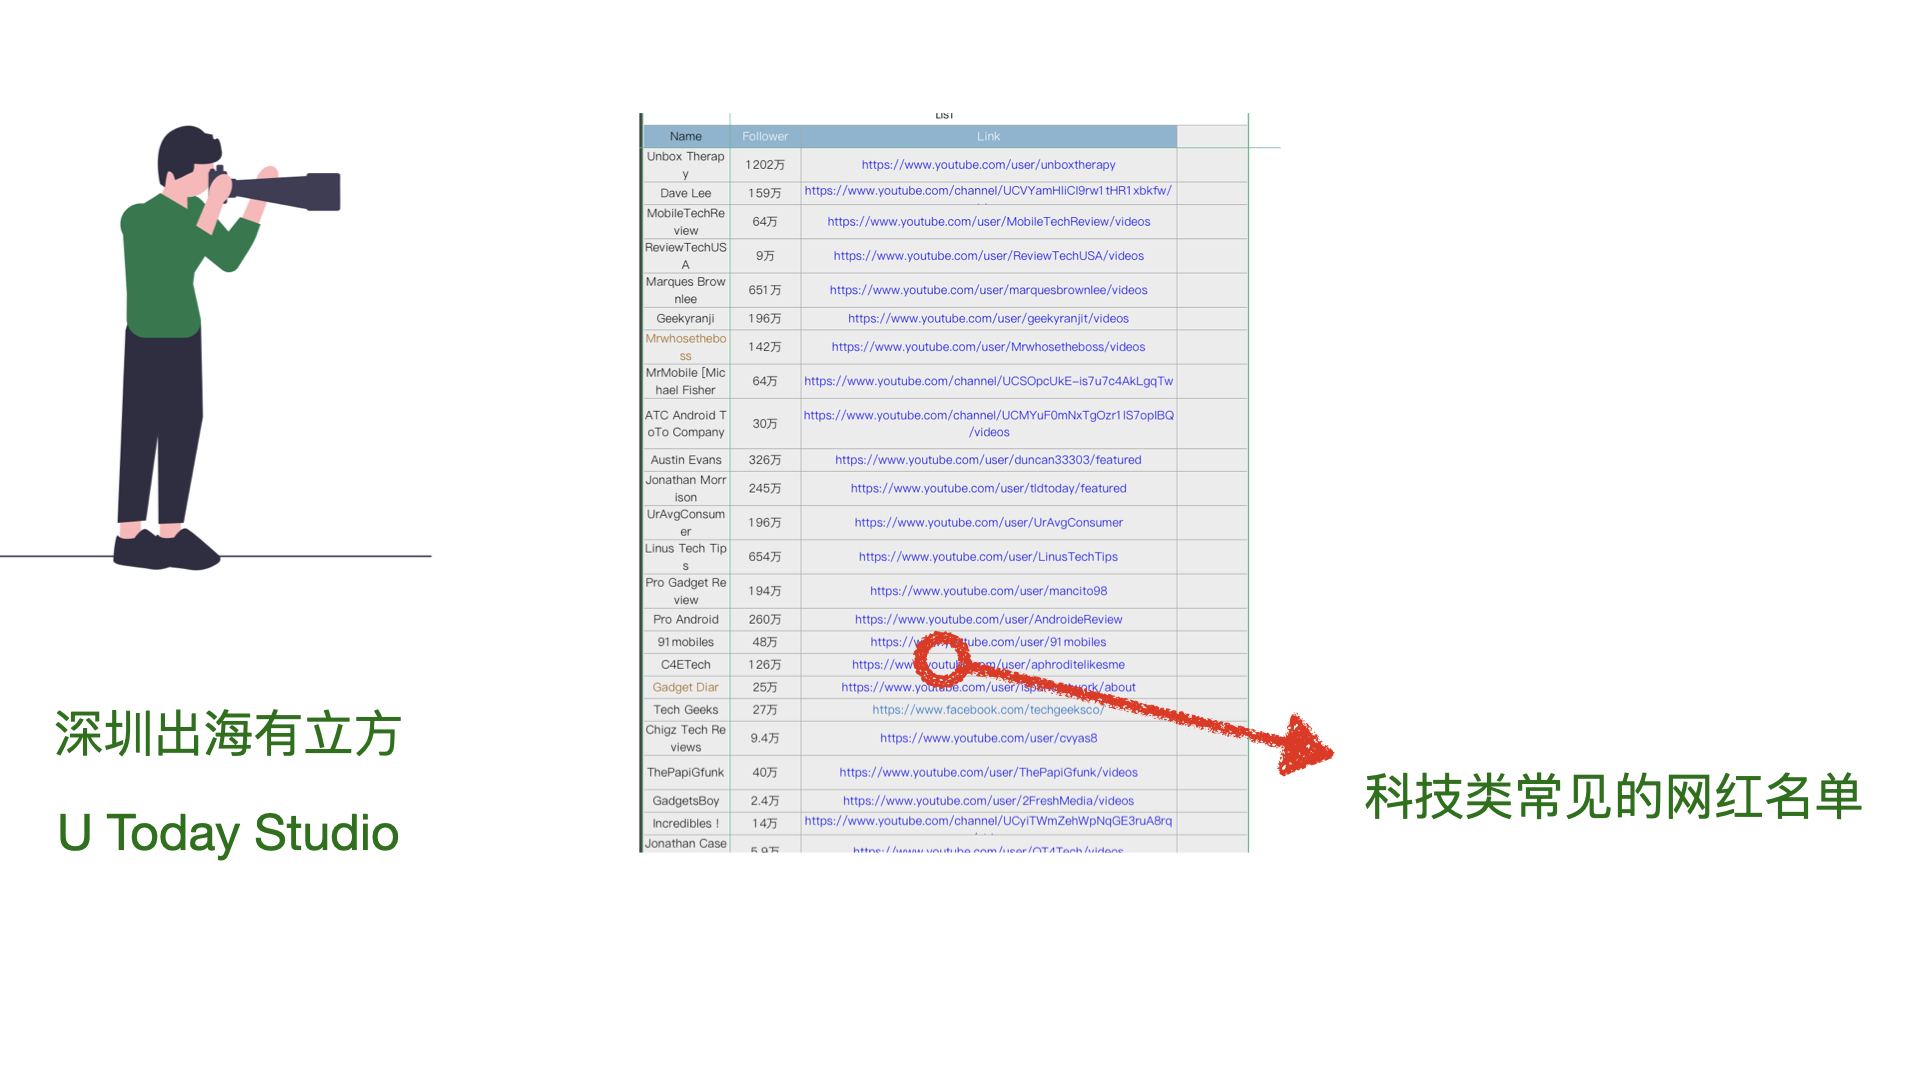1920x1080 pixels.
Task: Select the Link column header
Action: click(x=988, y=137)
